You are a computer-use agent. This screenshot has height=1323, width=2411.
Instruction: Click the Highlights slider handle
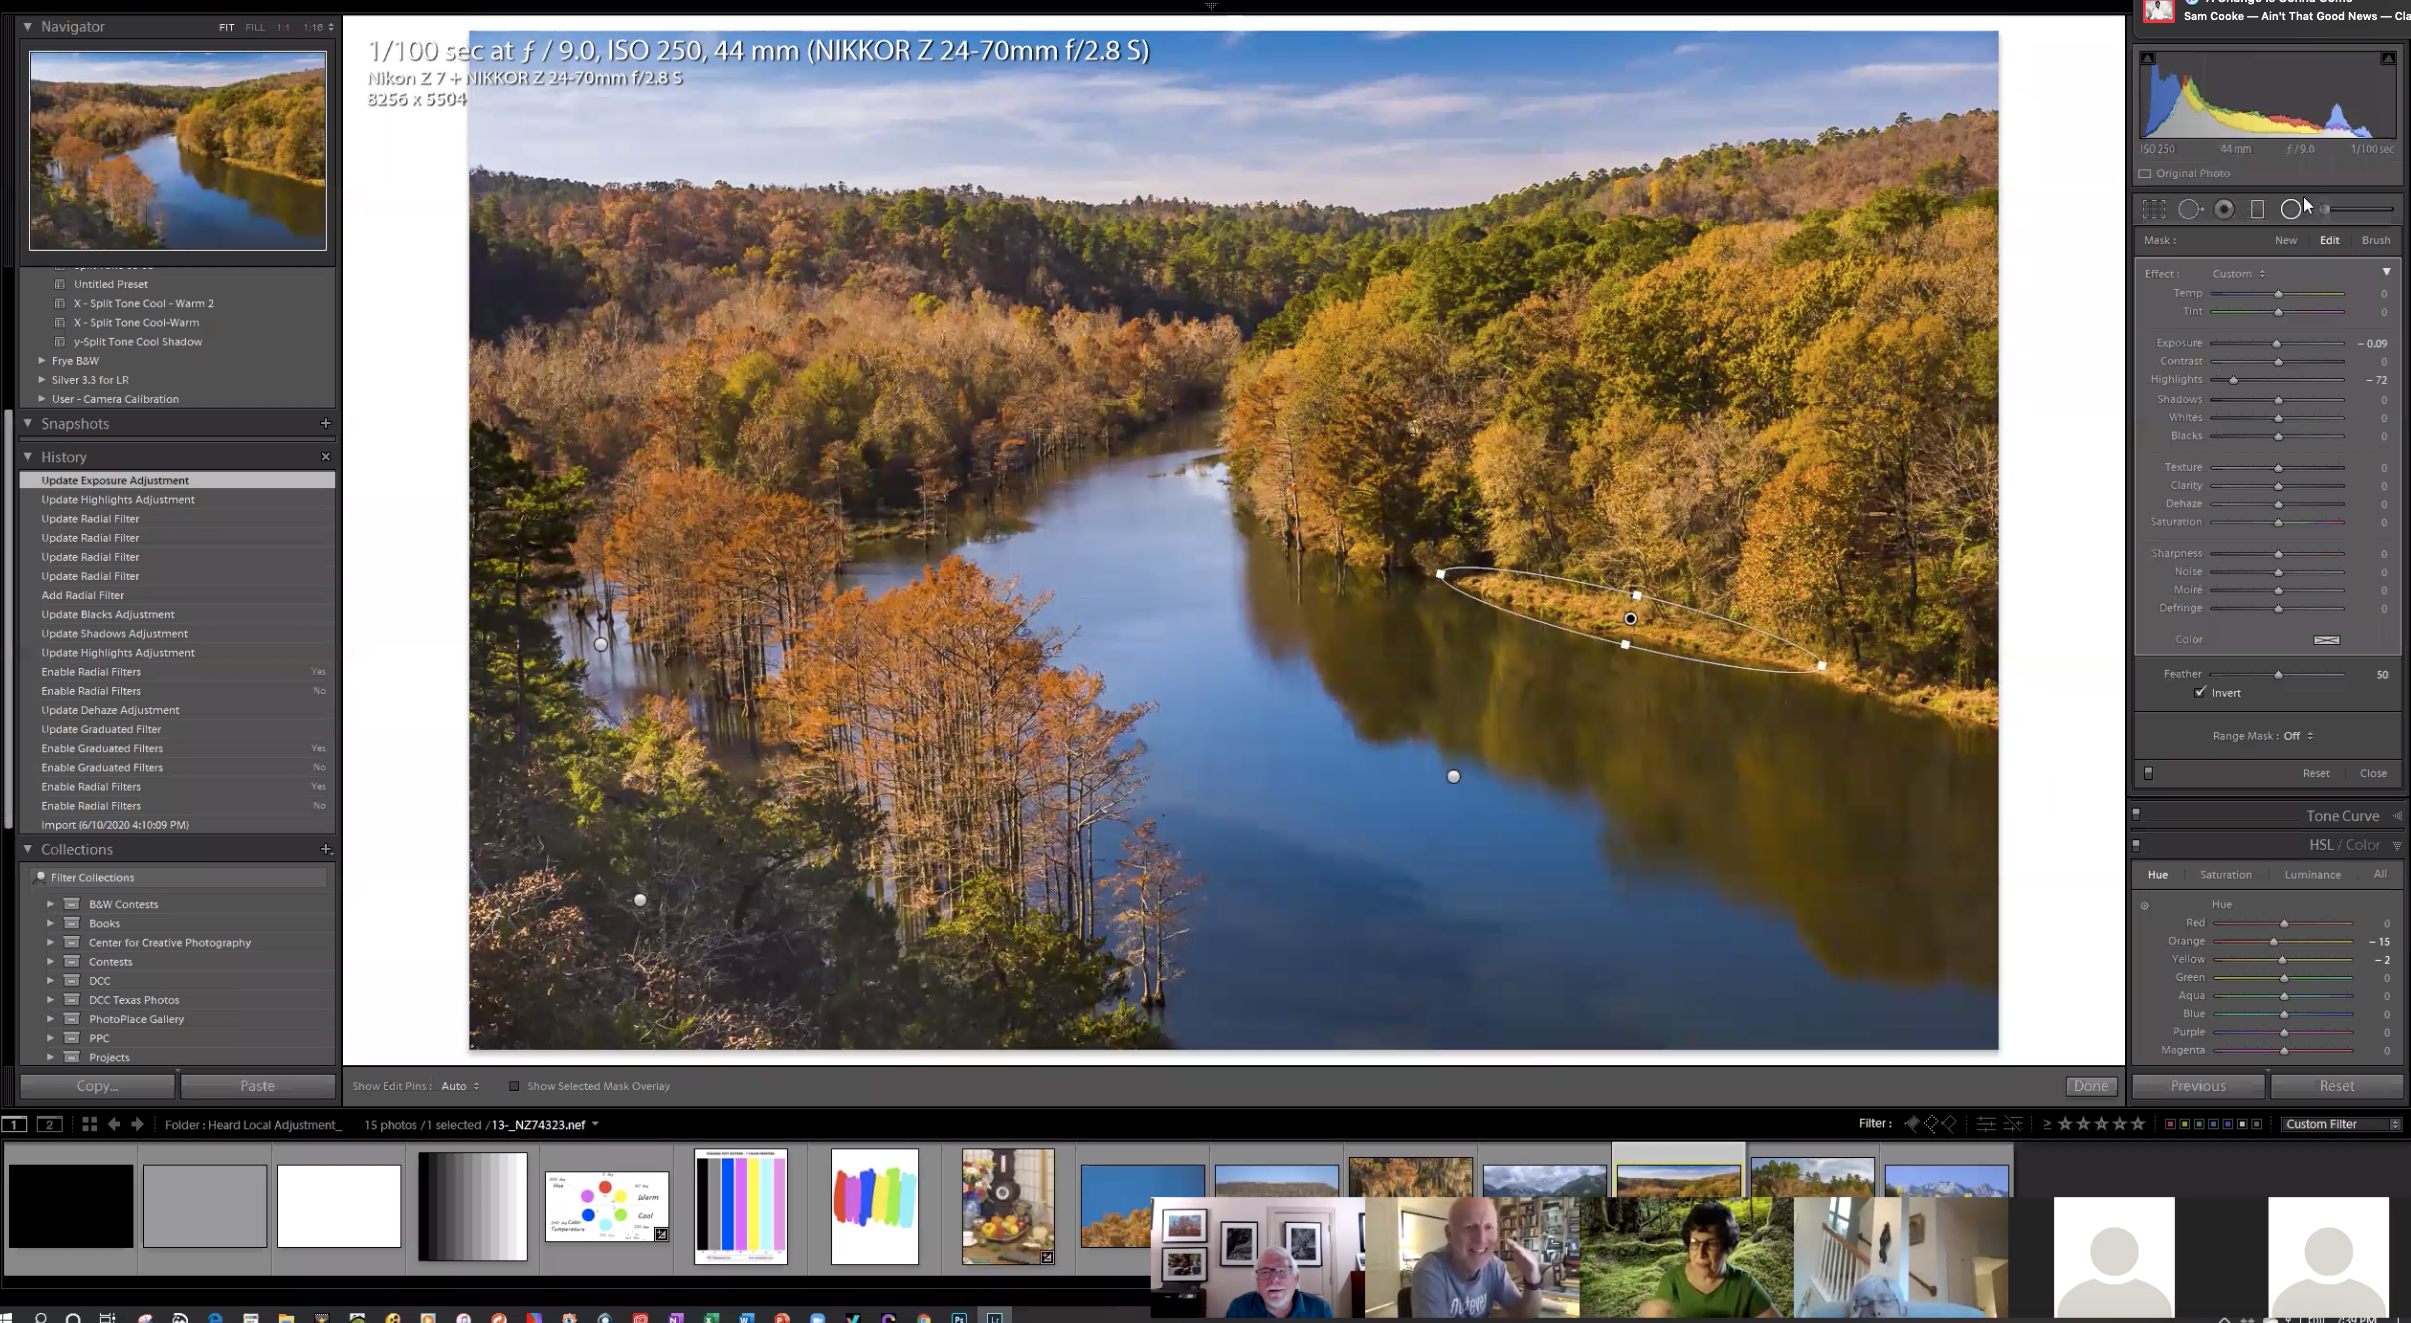(2233, 380)
